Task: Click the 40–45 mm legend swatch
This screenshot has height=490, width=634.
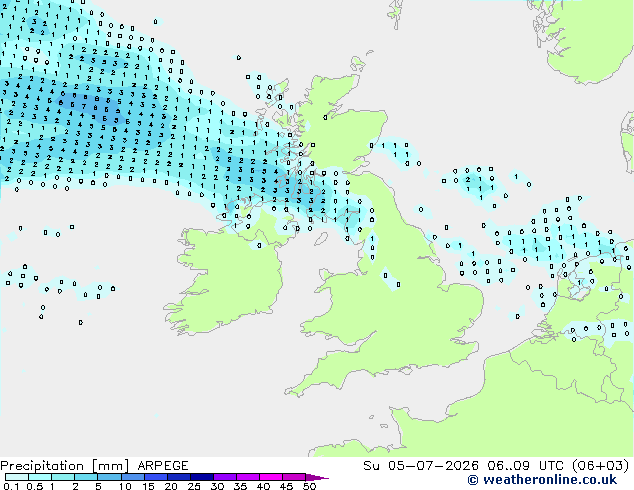Action: click(271, 477)
